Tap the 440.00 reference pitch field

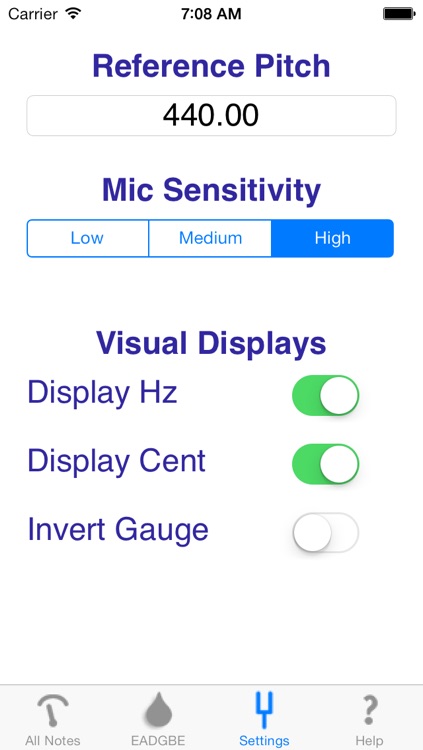pos(211,115)
